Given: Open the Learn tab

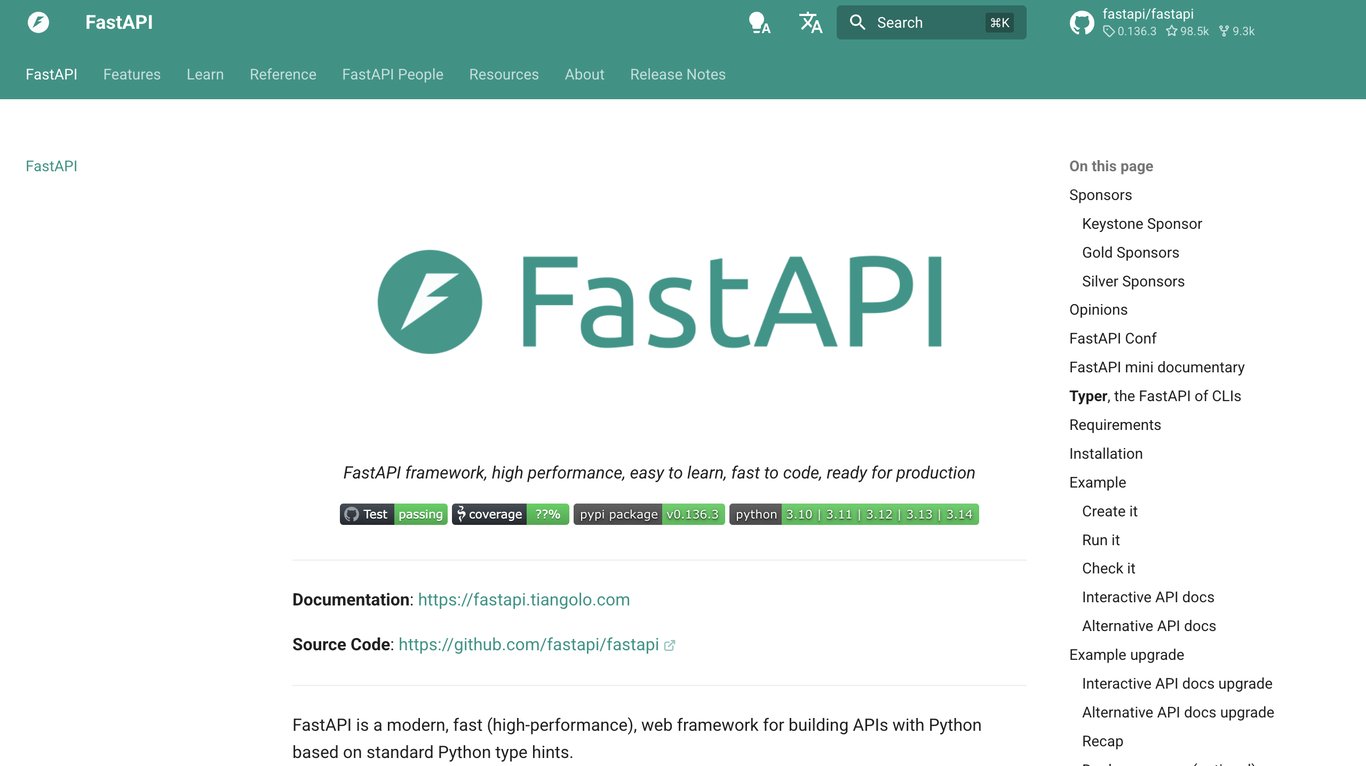Looking at the screenshot, I should [205, 74].
